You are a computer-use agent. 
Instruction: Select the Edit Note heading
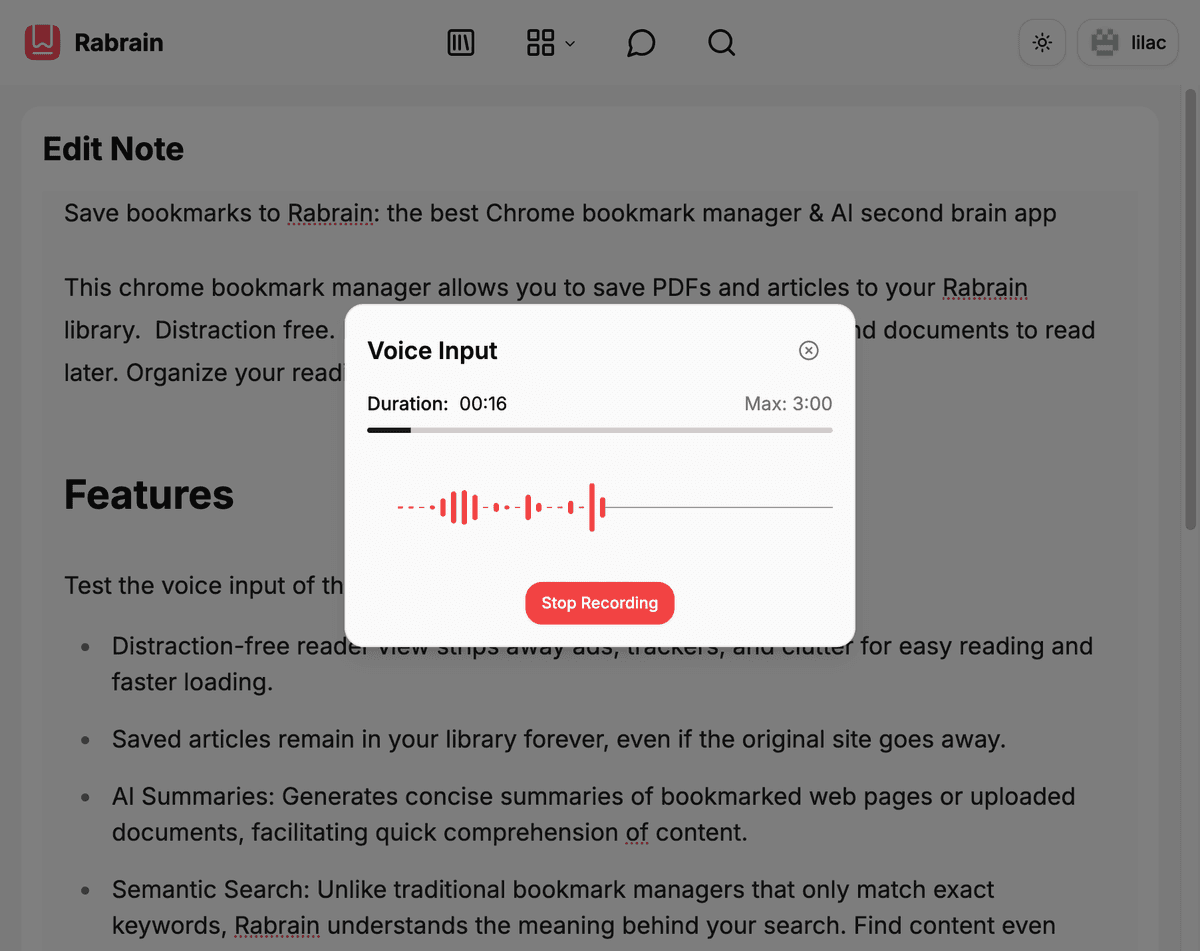113,148
